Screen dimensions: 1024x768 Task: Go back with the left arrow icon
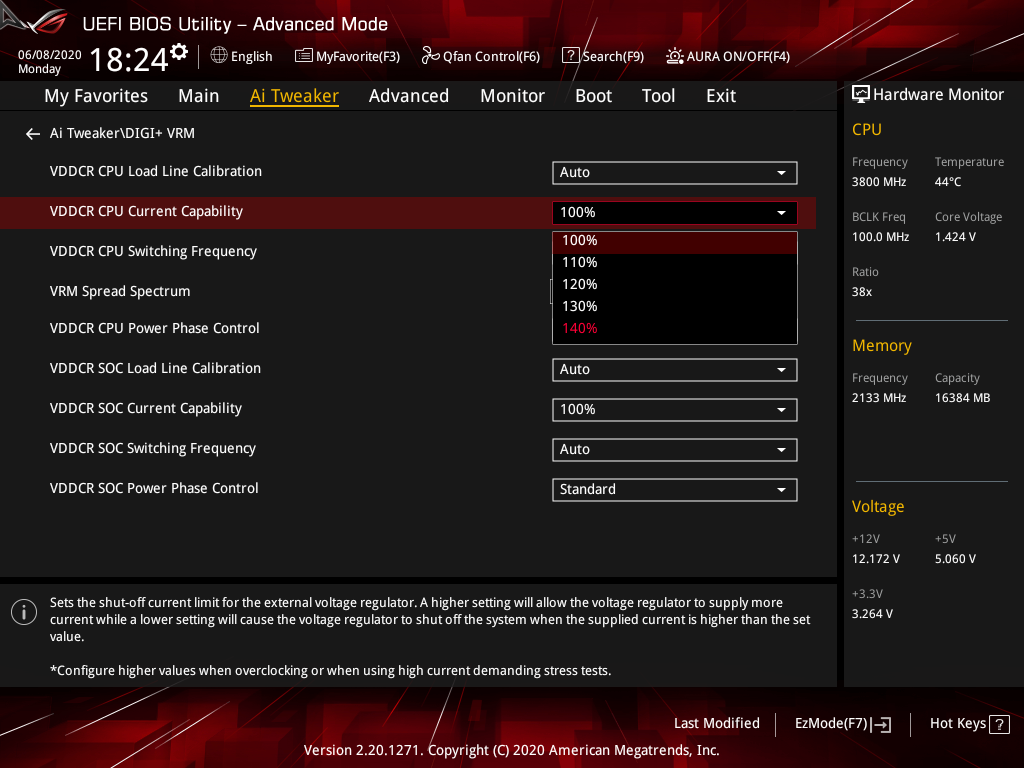[33, 134]
